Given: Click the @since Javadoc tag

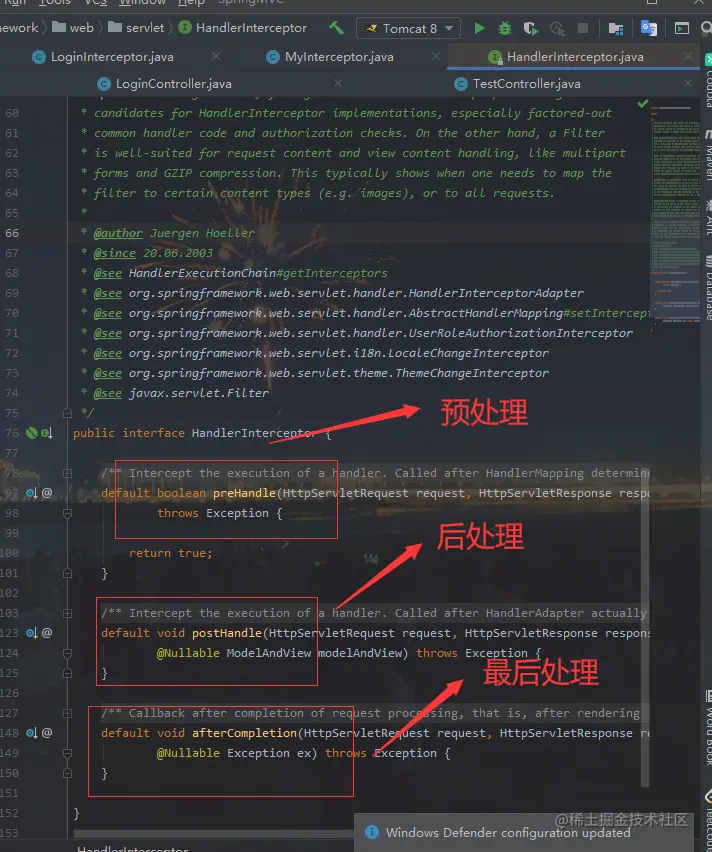Looking at the screenshot, I should point(115,253).
